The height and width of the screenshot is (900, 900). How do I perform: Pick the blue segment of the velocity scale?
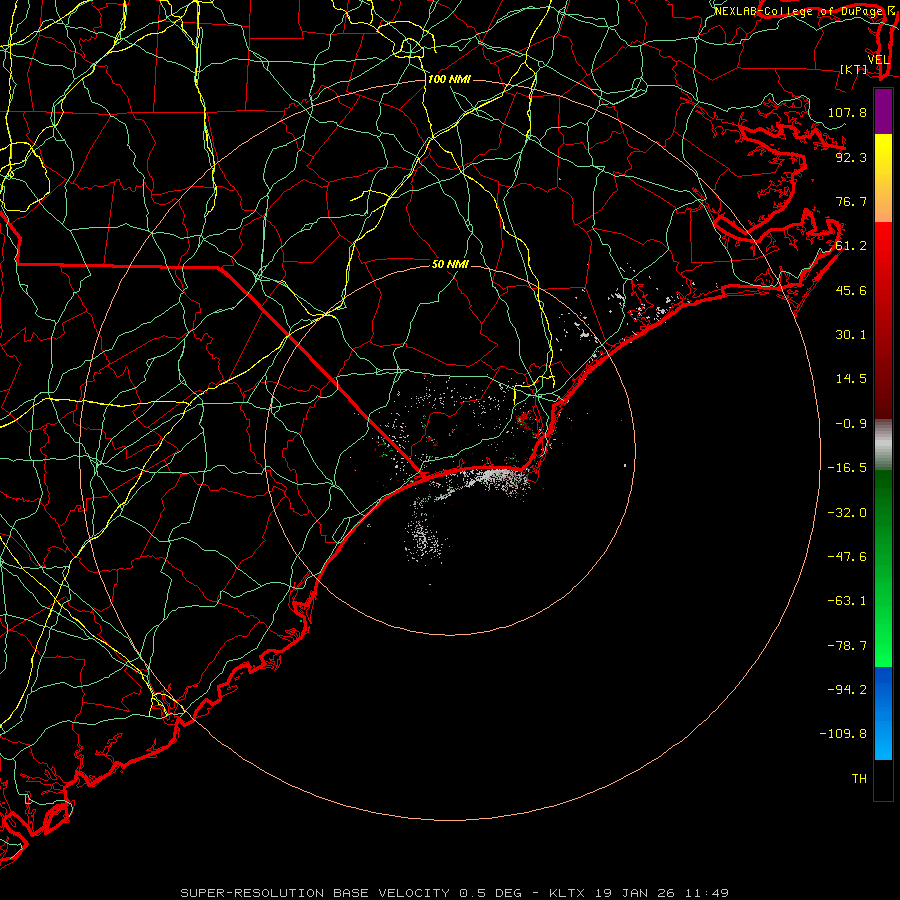883,713
